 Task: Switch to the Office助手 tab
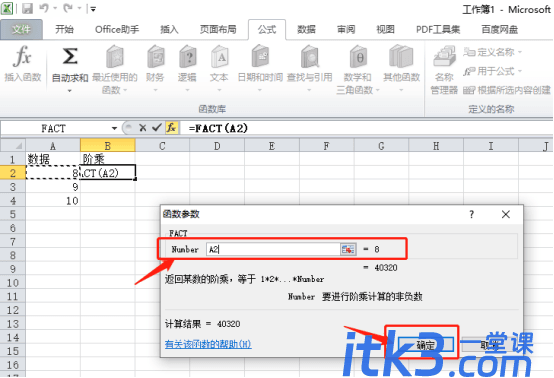(117, 30)
